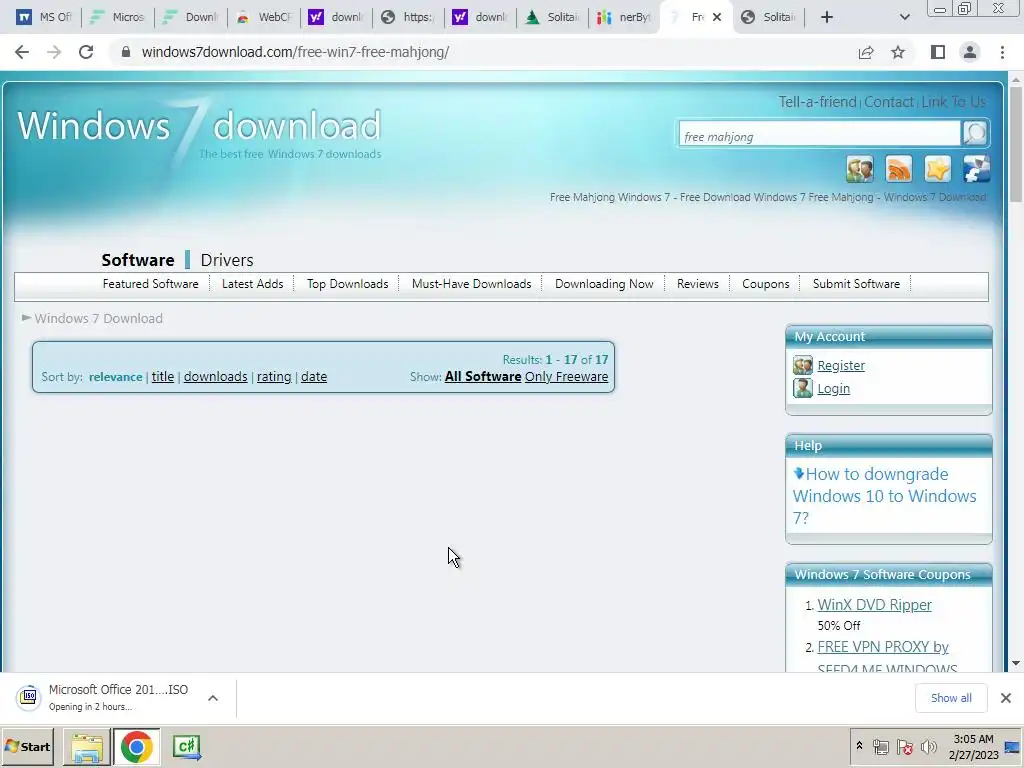Open the C# app on taskbar

coord(187,747)
